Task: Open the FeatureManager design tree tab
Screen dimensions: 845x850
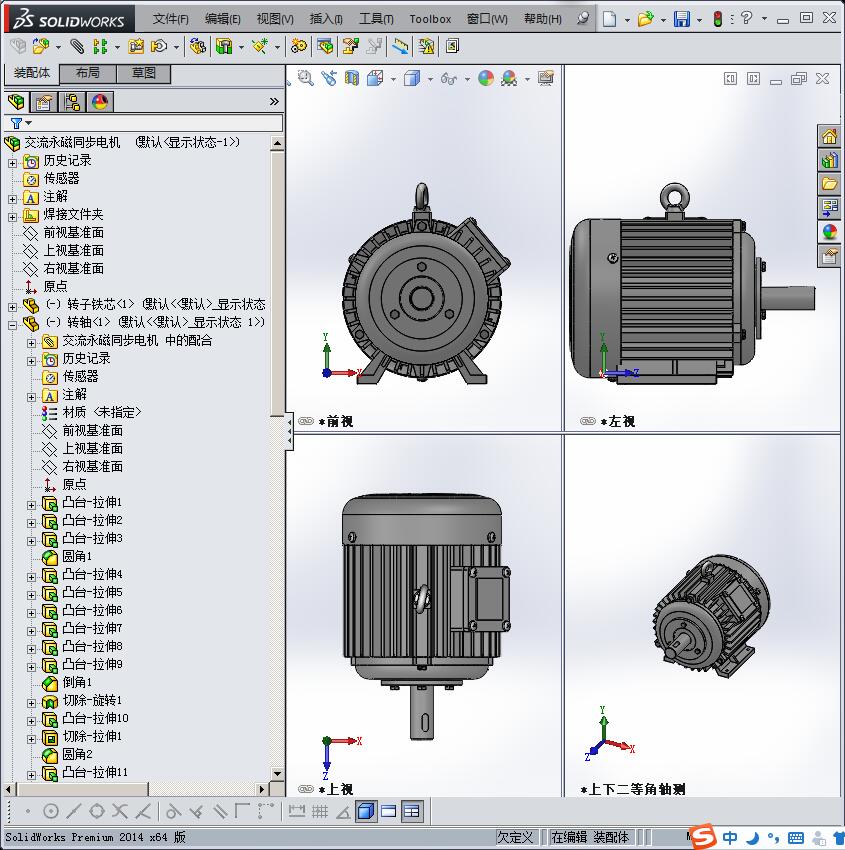Action: tap(16, 102)
